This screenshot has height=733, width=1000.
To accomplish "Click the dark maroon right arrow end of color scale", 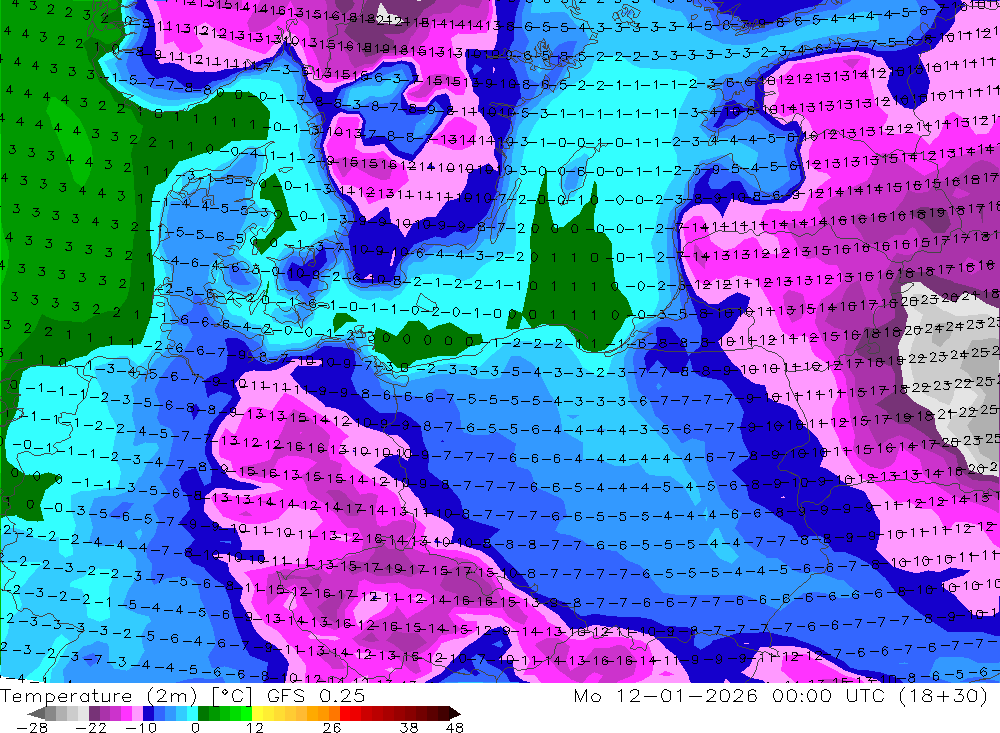I will 455,714.
